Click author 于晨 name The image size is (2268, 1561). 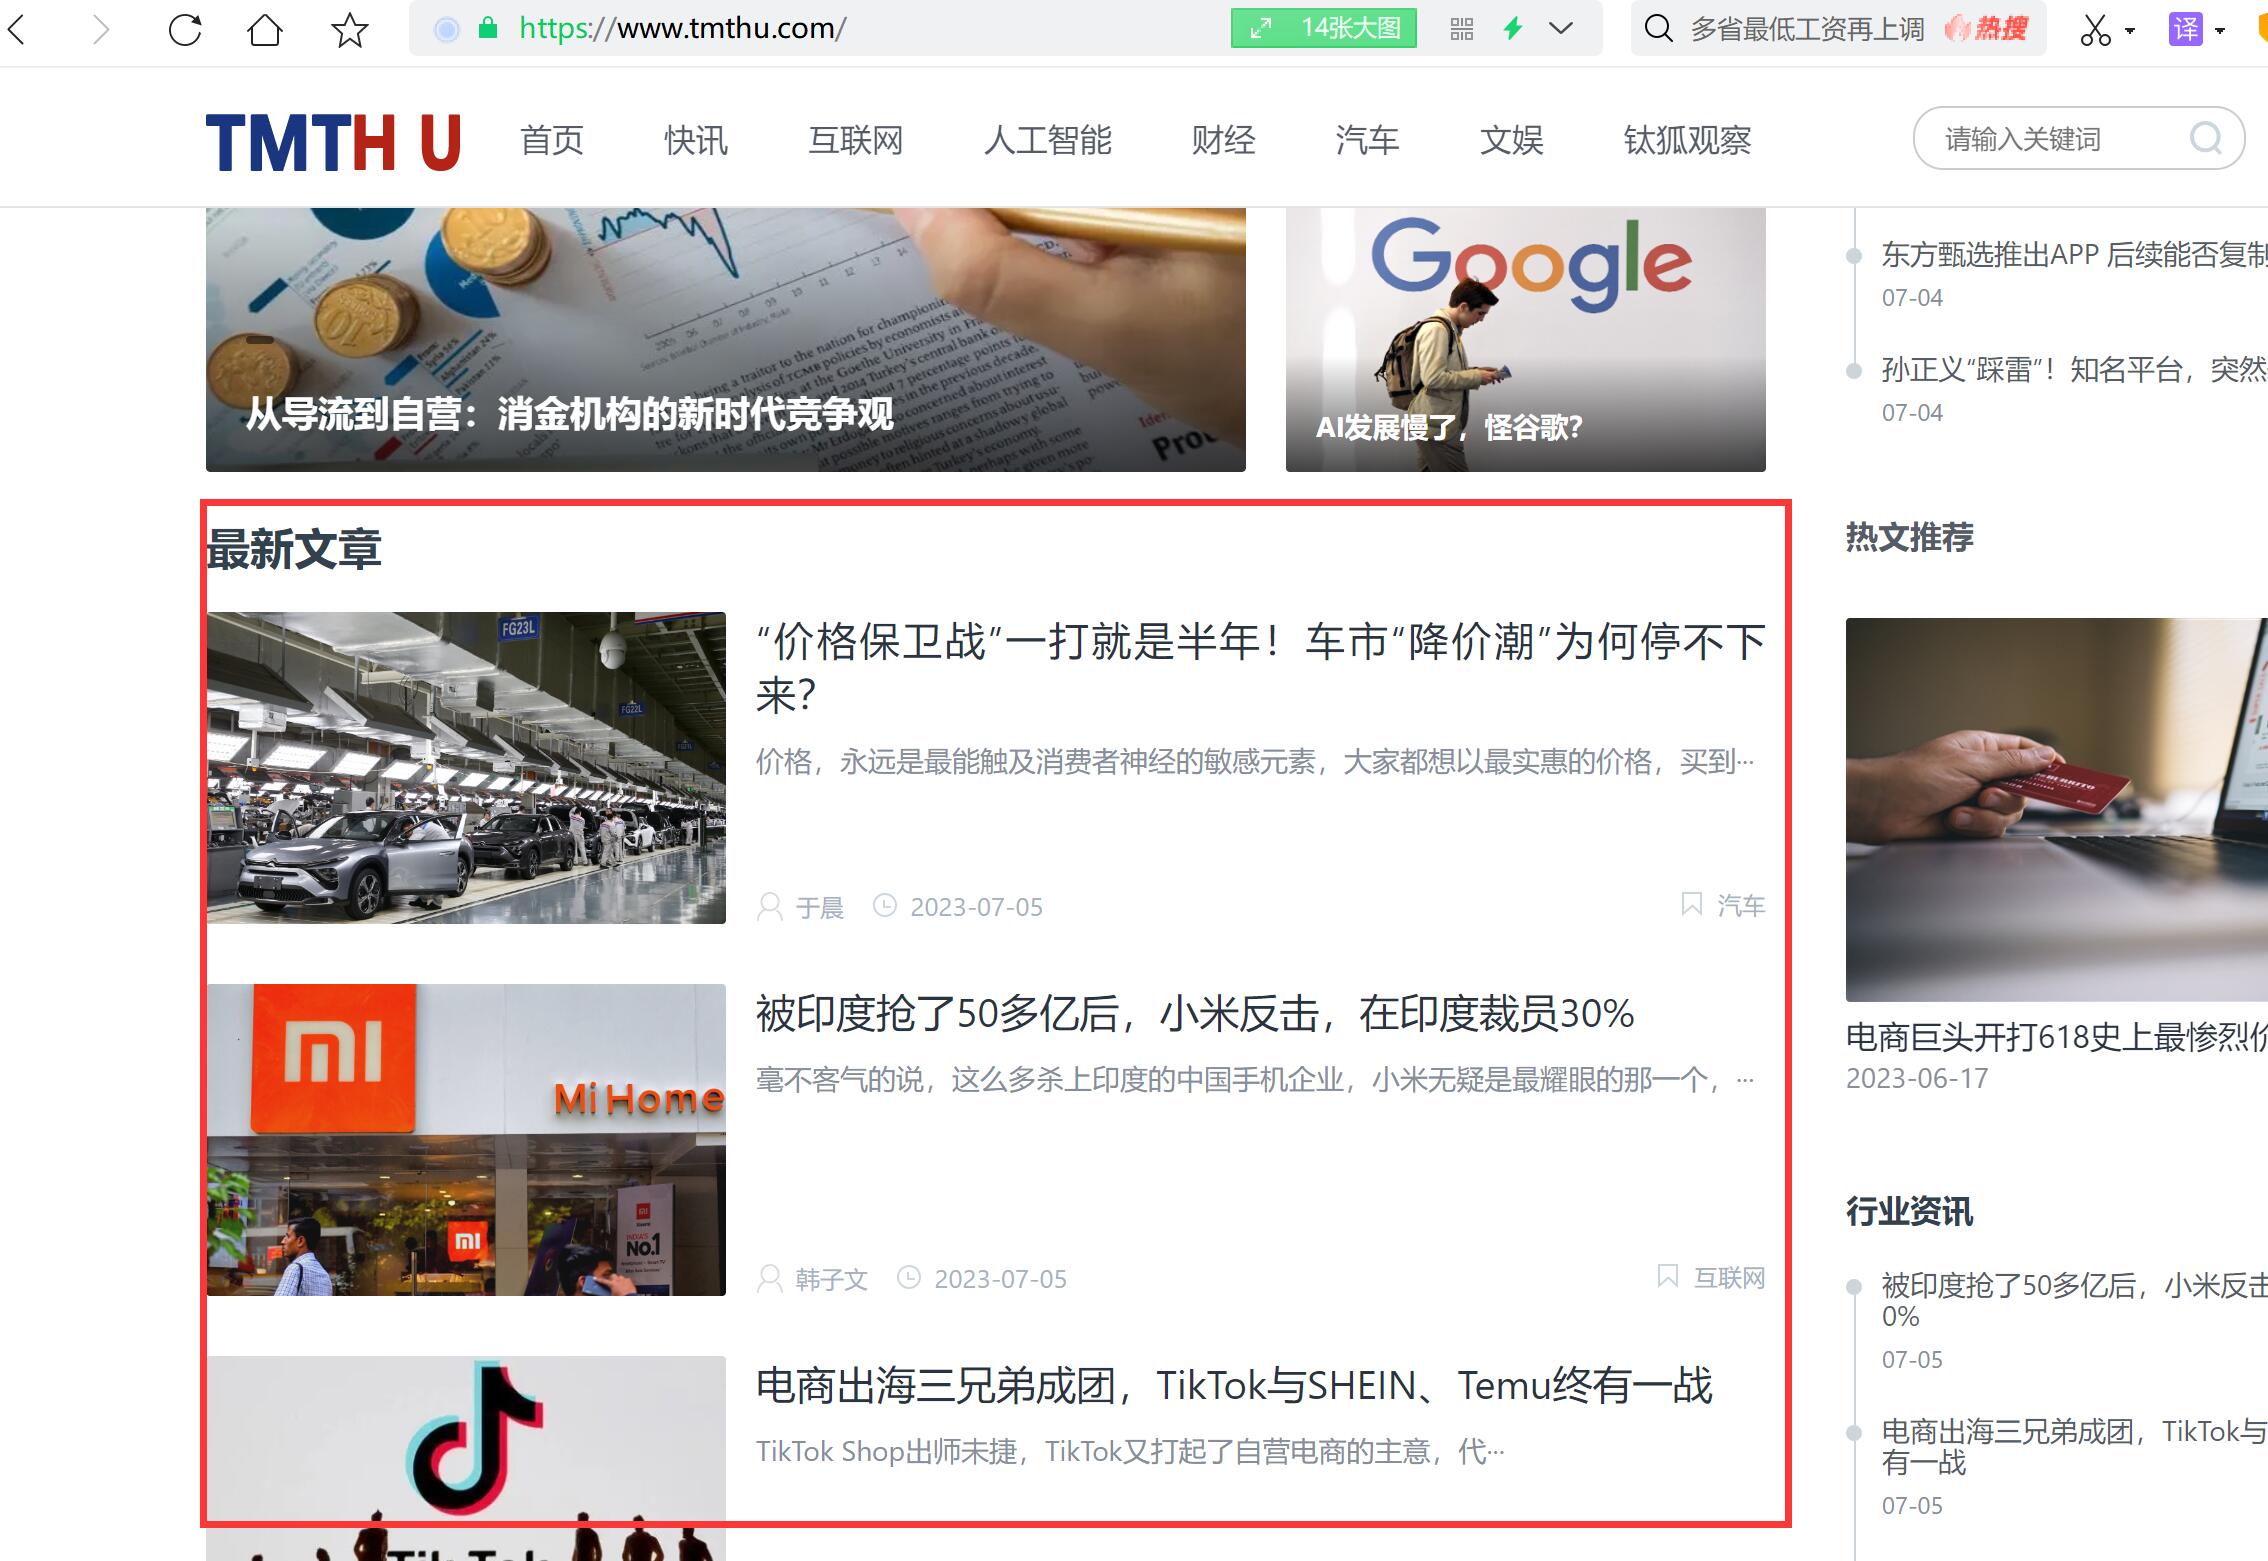click(820, 907)
